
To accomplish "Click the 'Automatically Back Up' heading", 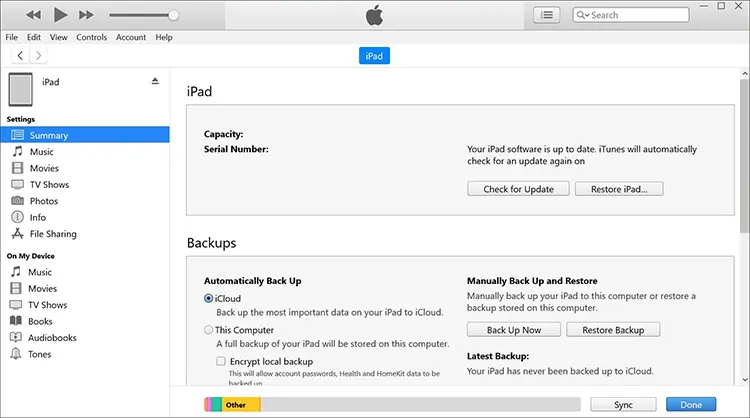I will point(253,281).
